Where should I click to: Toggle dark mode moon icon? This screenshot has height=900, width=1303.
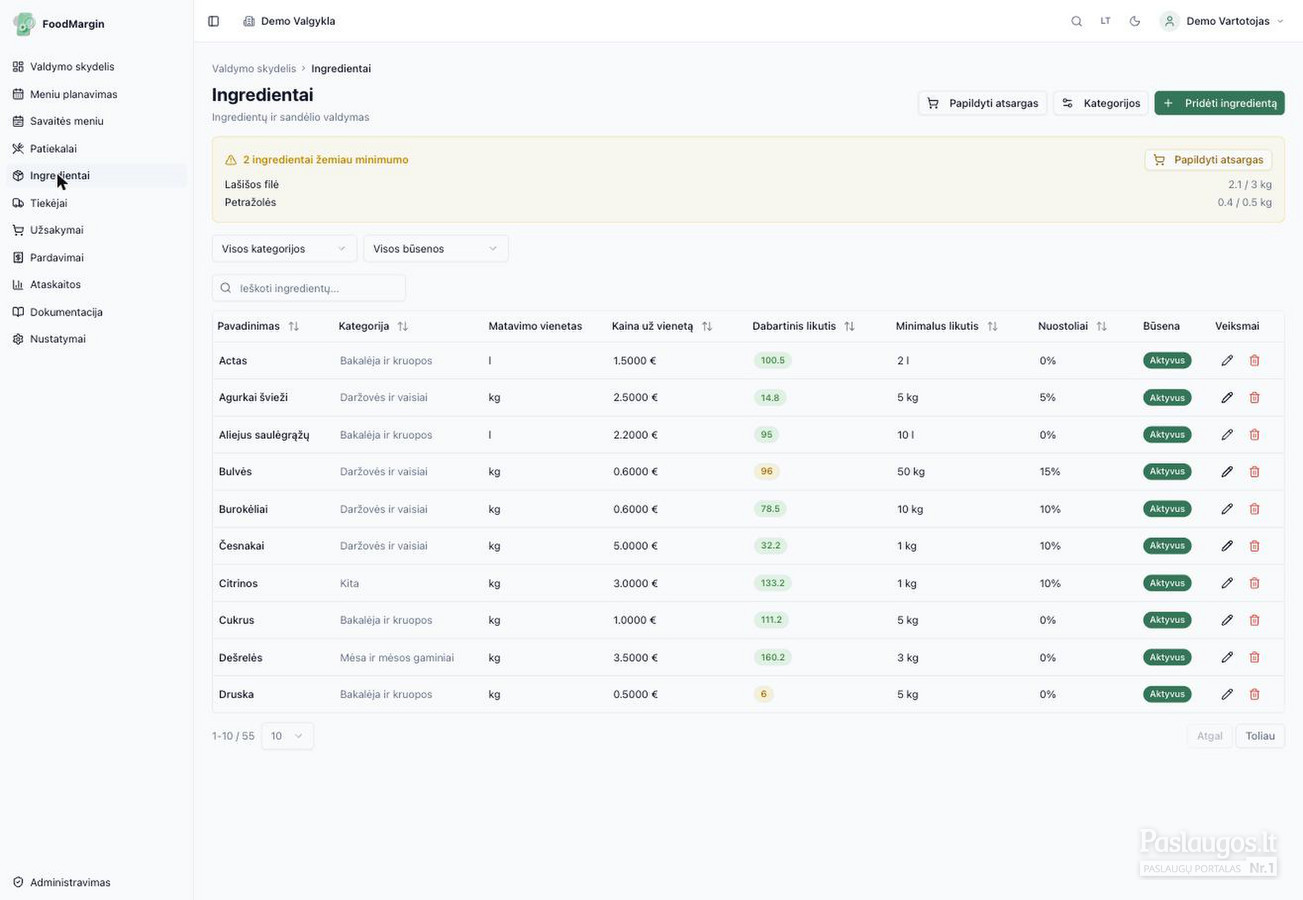click(x=1135, y=21)
